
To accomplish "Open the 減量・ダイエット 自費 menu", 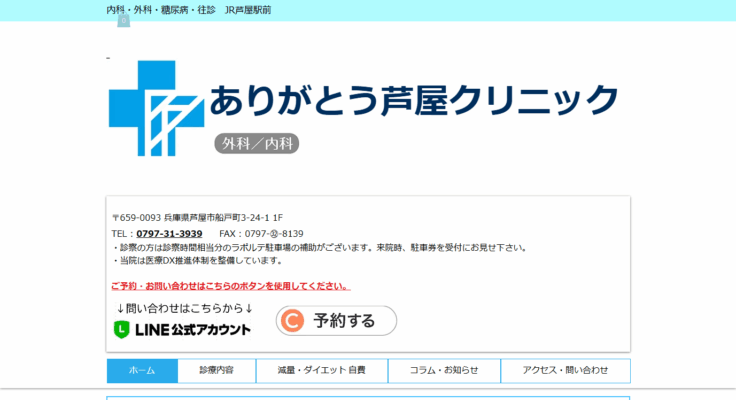I will click(x=322, y=371).
